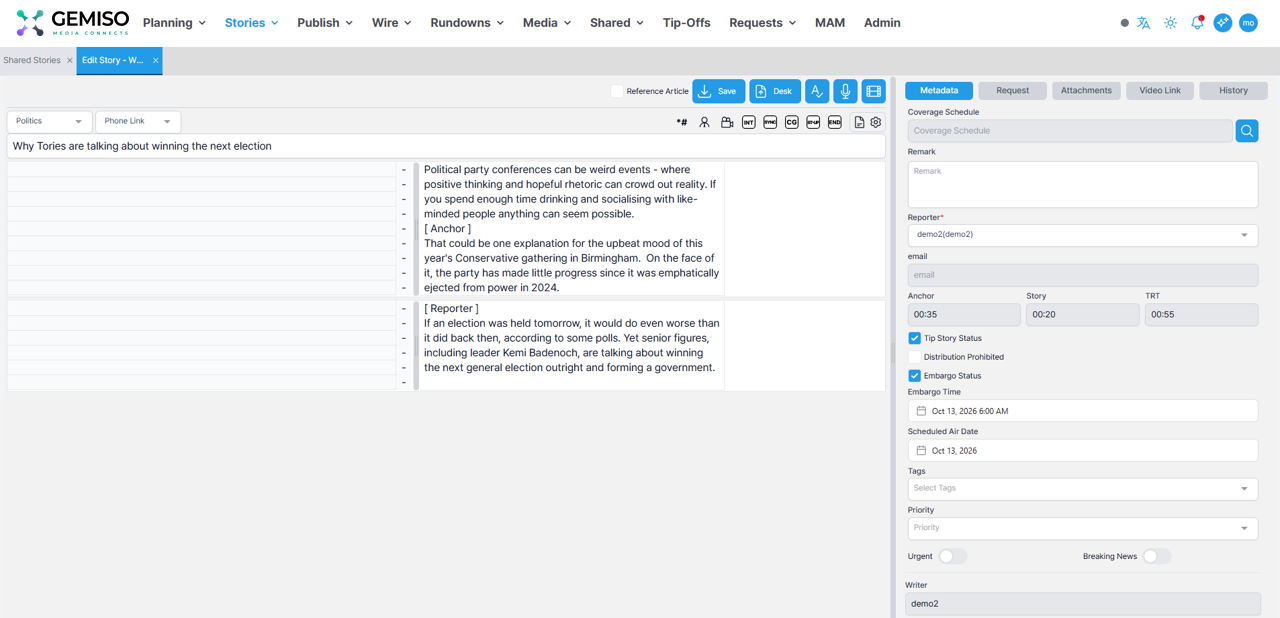Close the Edit Story tab
This screenshot has height=618, width=1280.
(156, 61)
